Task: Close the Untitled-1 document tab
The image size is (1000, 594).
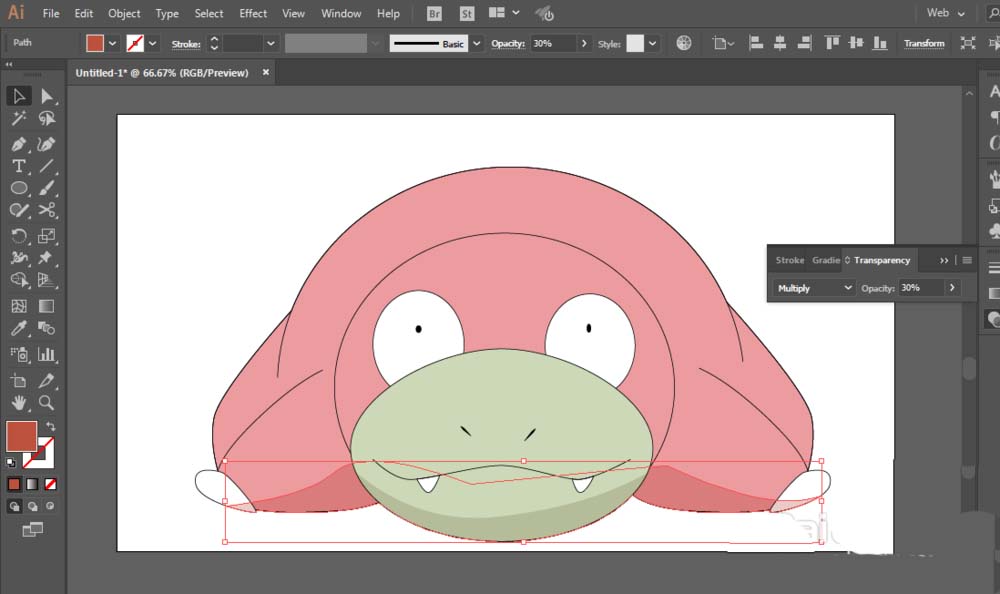Action: [x=266, y=73]
